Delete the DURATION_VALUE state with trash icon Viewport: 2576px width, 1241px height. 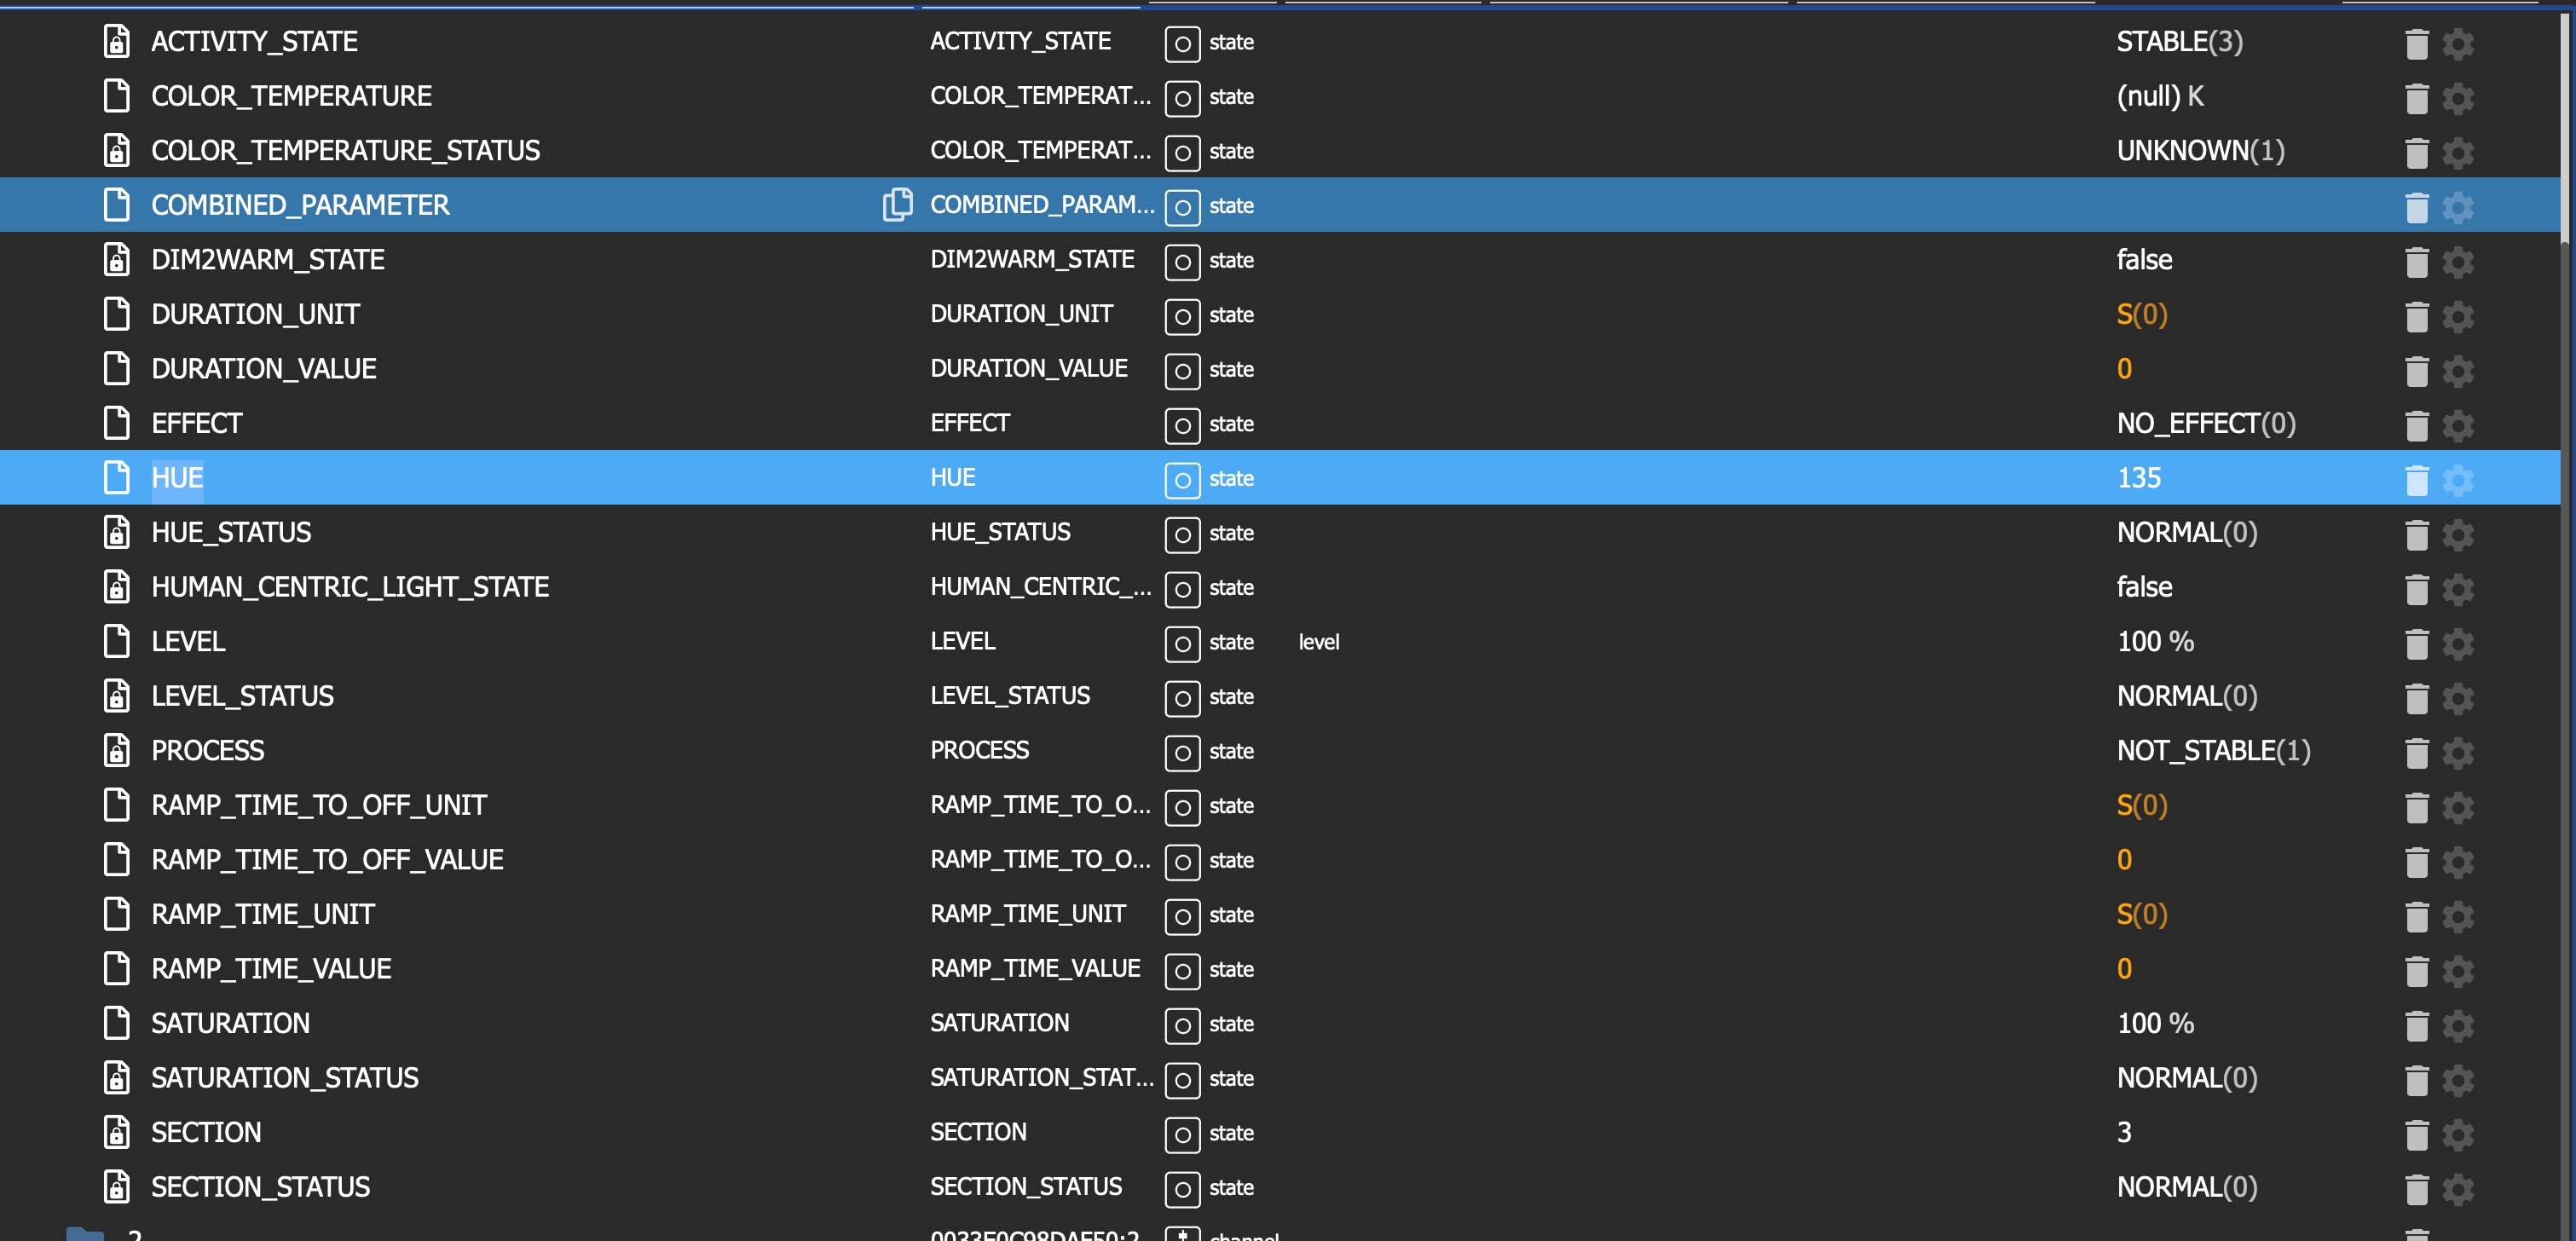click(x=2416, y=371)
